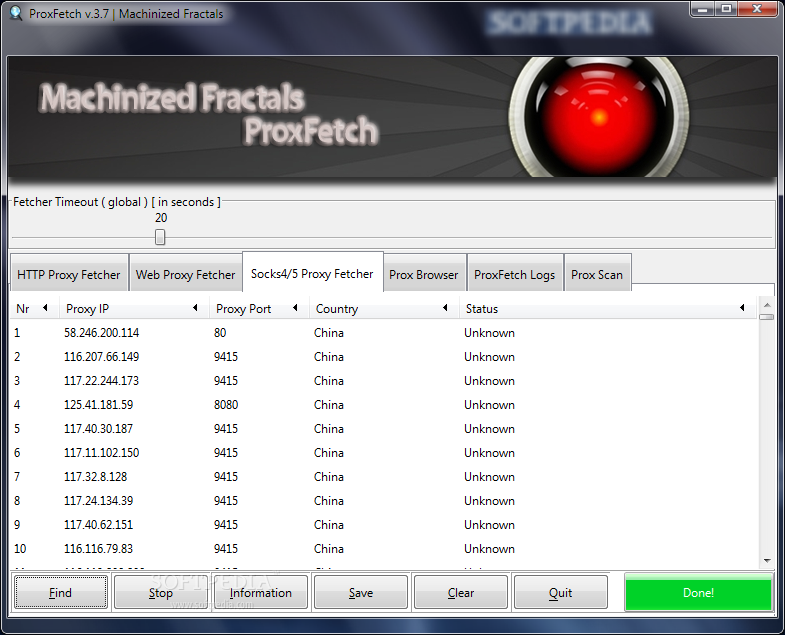Screen dimensions: 785x635
Task: Click Unknown status in row 5
Action: point(489,429)
